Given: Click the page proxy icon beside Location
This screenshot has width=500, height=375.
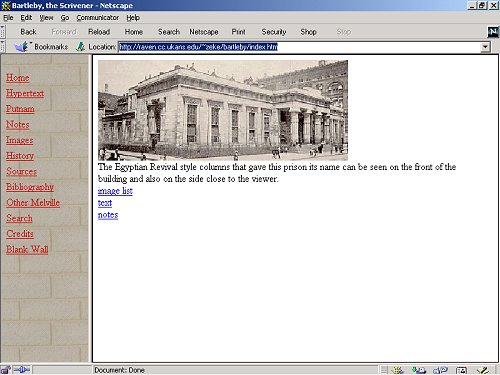Looking at the screenshot, I should (80, 47).
